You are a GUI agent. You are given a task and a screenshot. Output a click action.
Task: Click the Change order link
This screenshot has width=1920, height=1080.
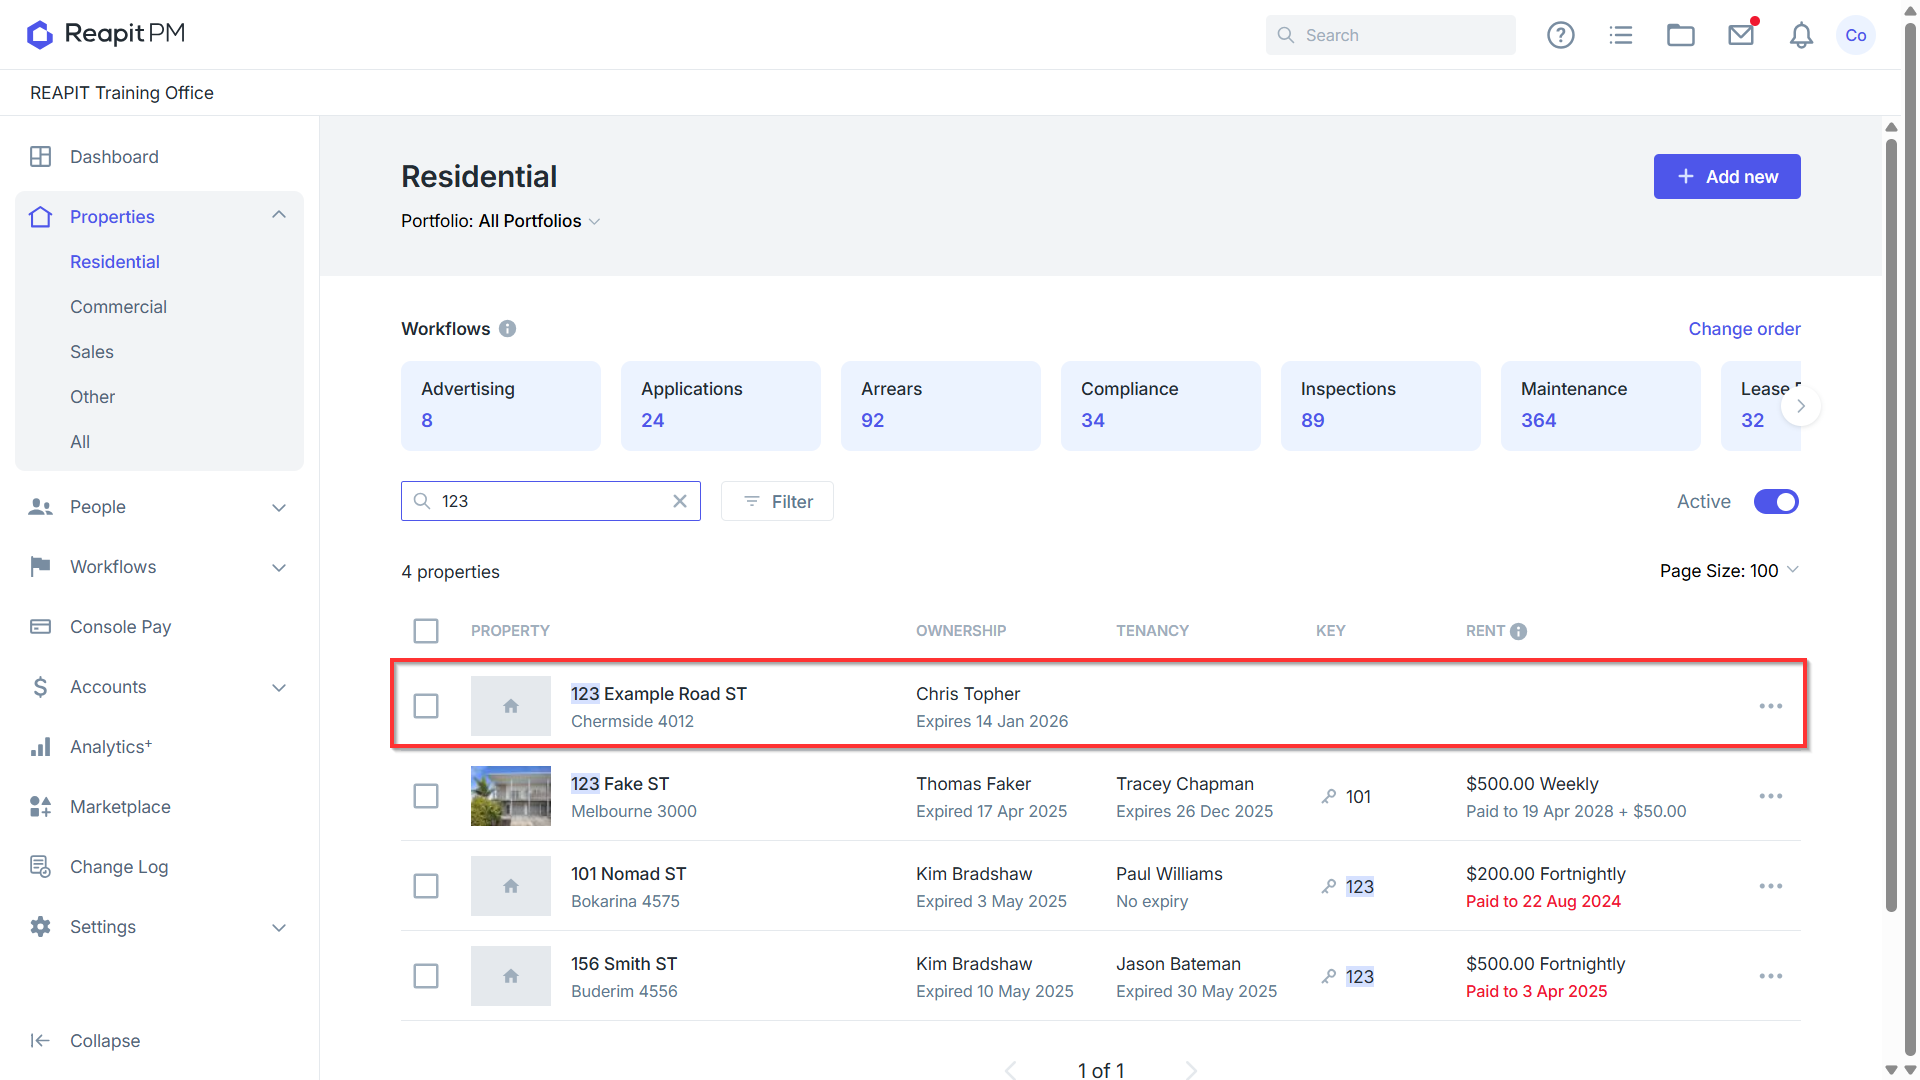[1744, 329]
